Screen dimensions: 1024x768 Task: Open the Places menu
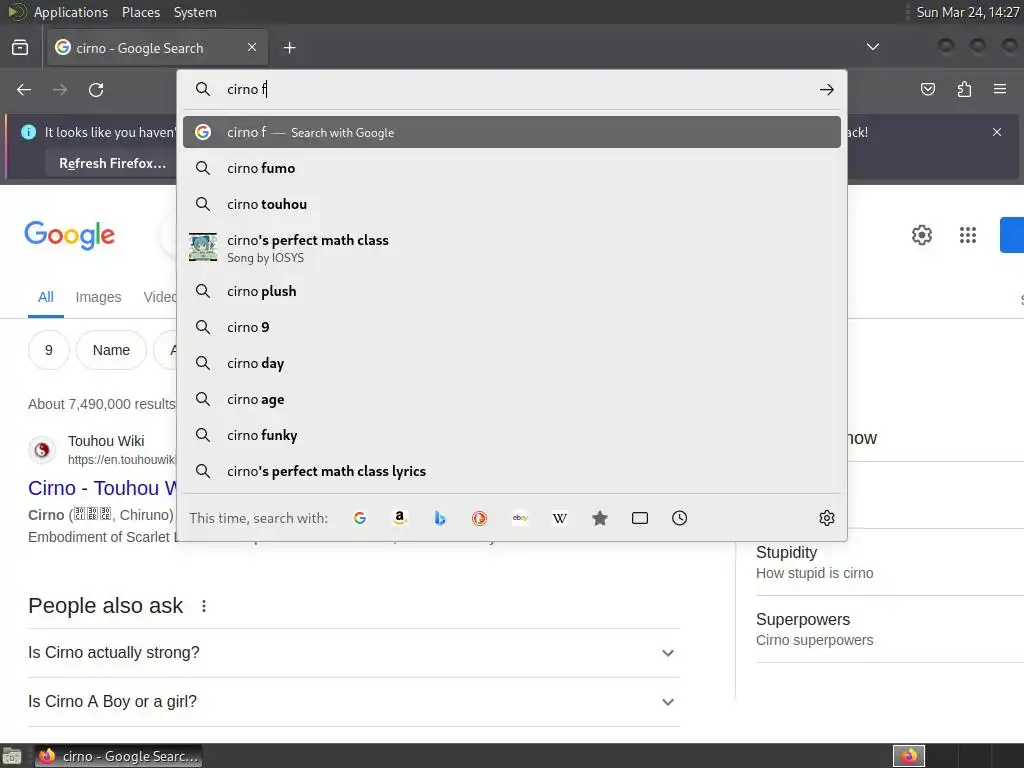pyautogui.click(x=140, y=12)
